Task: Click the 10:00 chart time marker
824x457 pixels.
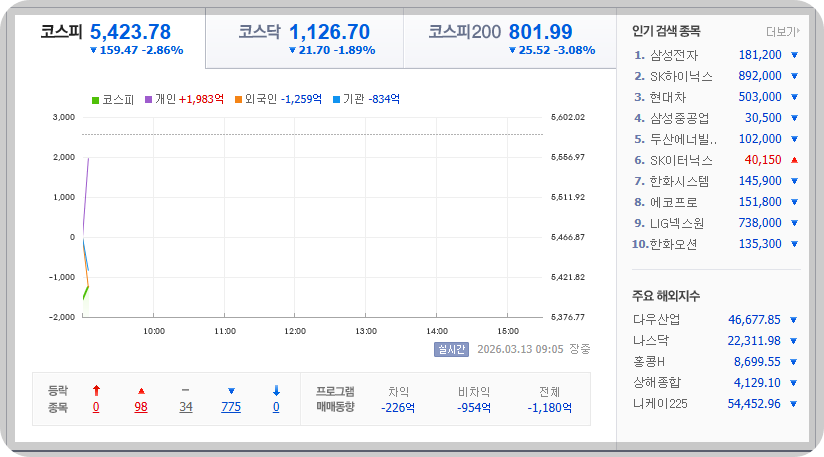Action: 154,331
